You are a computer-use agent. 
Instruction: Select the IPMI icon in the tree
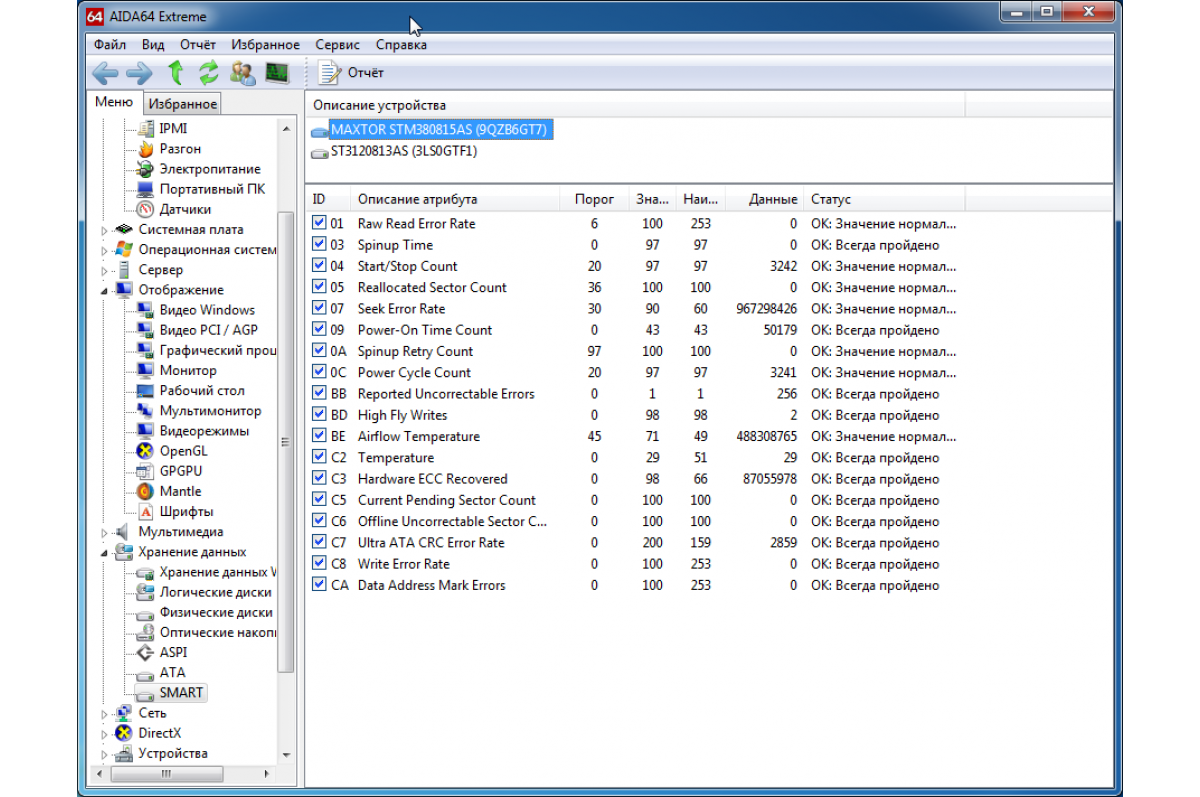144,128
